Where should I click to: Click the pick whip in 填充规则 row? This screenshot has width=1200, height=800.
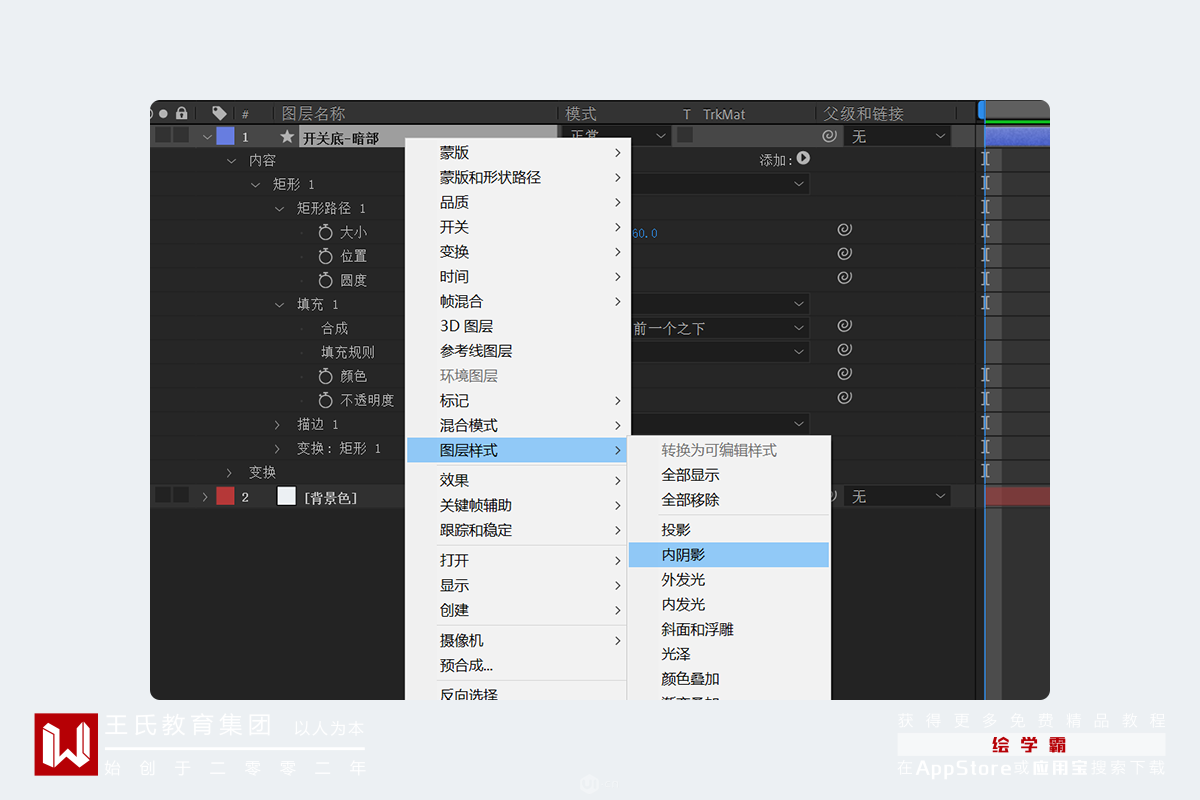click(845, 350)
